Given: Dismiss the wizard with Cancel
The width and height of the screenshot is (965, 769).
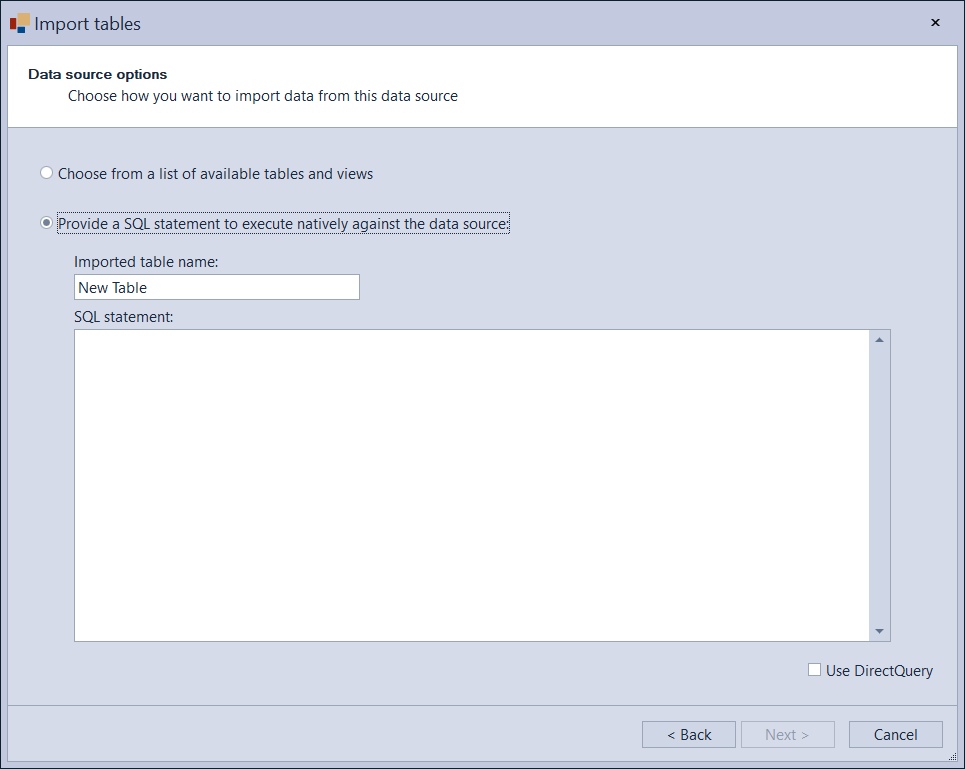Looking at the screenshot, I should pyautogui.click(x=895, y=734).
